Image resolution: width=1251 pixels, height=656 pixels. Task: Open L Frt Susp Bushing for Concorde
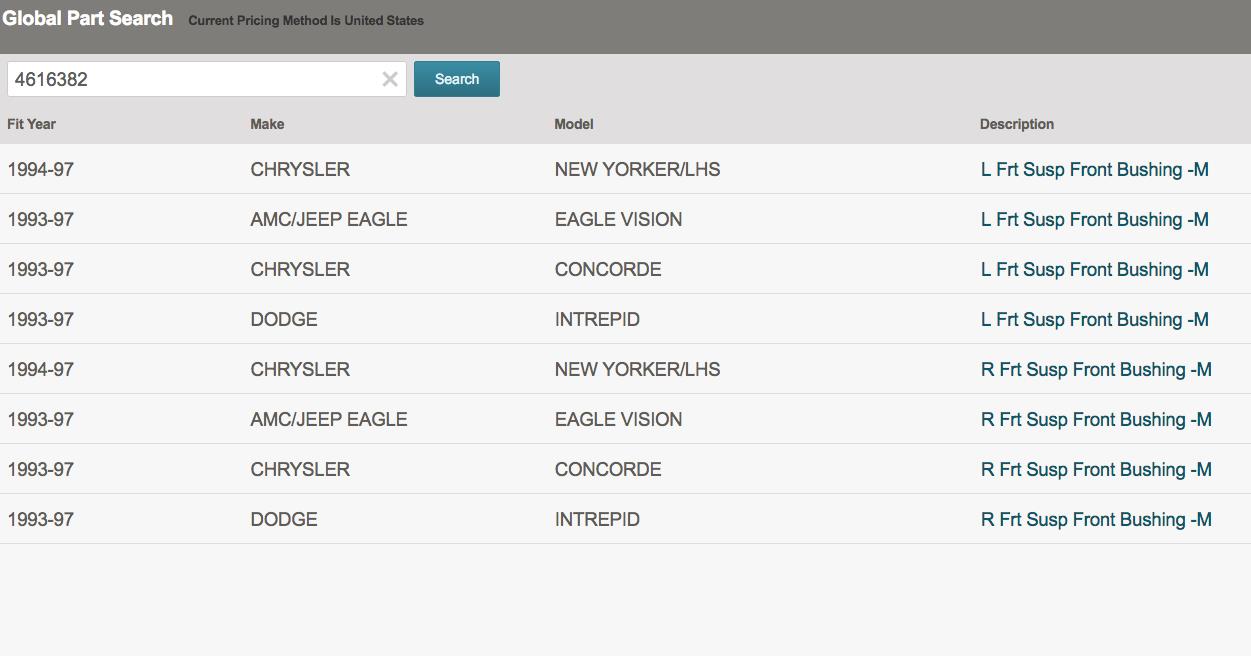pos(1095,270)
